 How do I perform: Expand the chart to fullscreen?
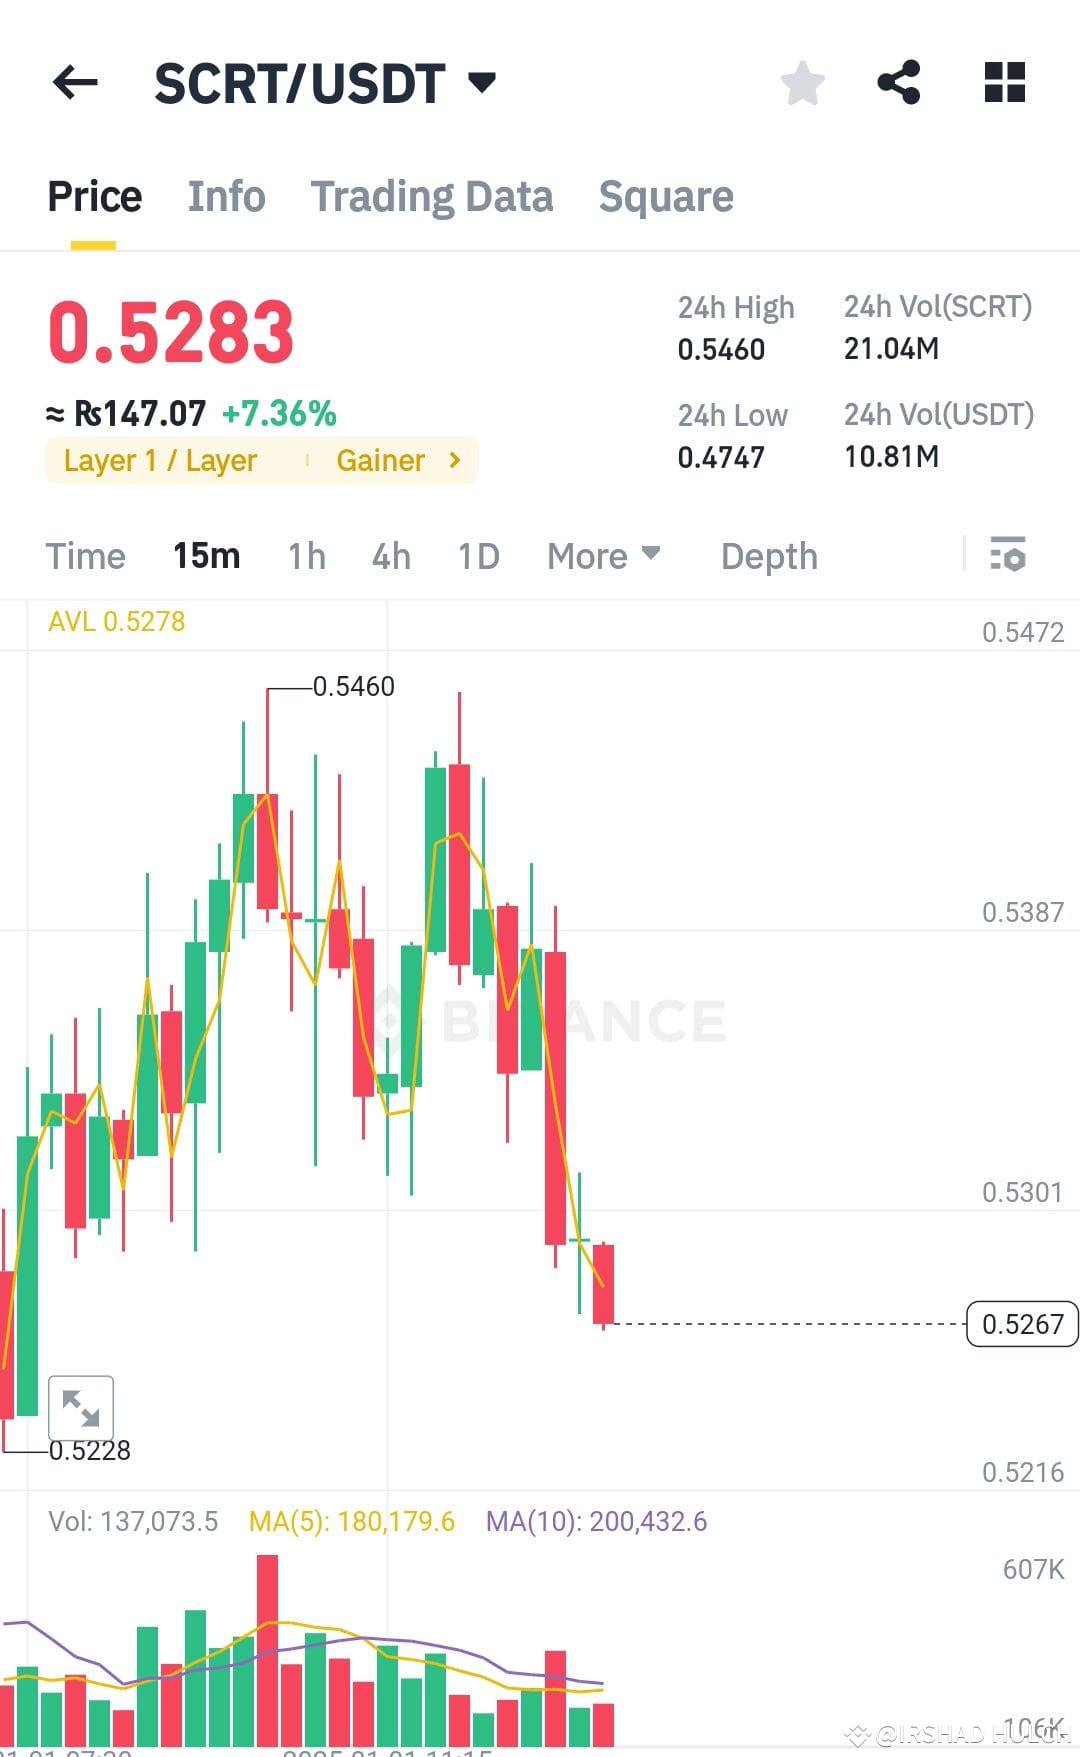[81, 1407]
